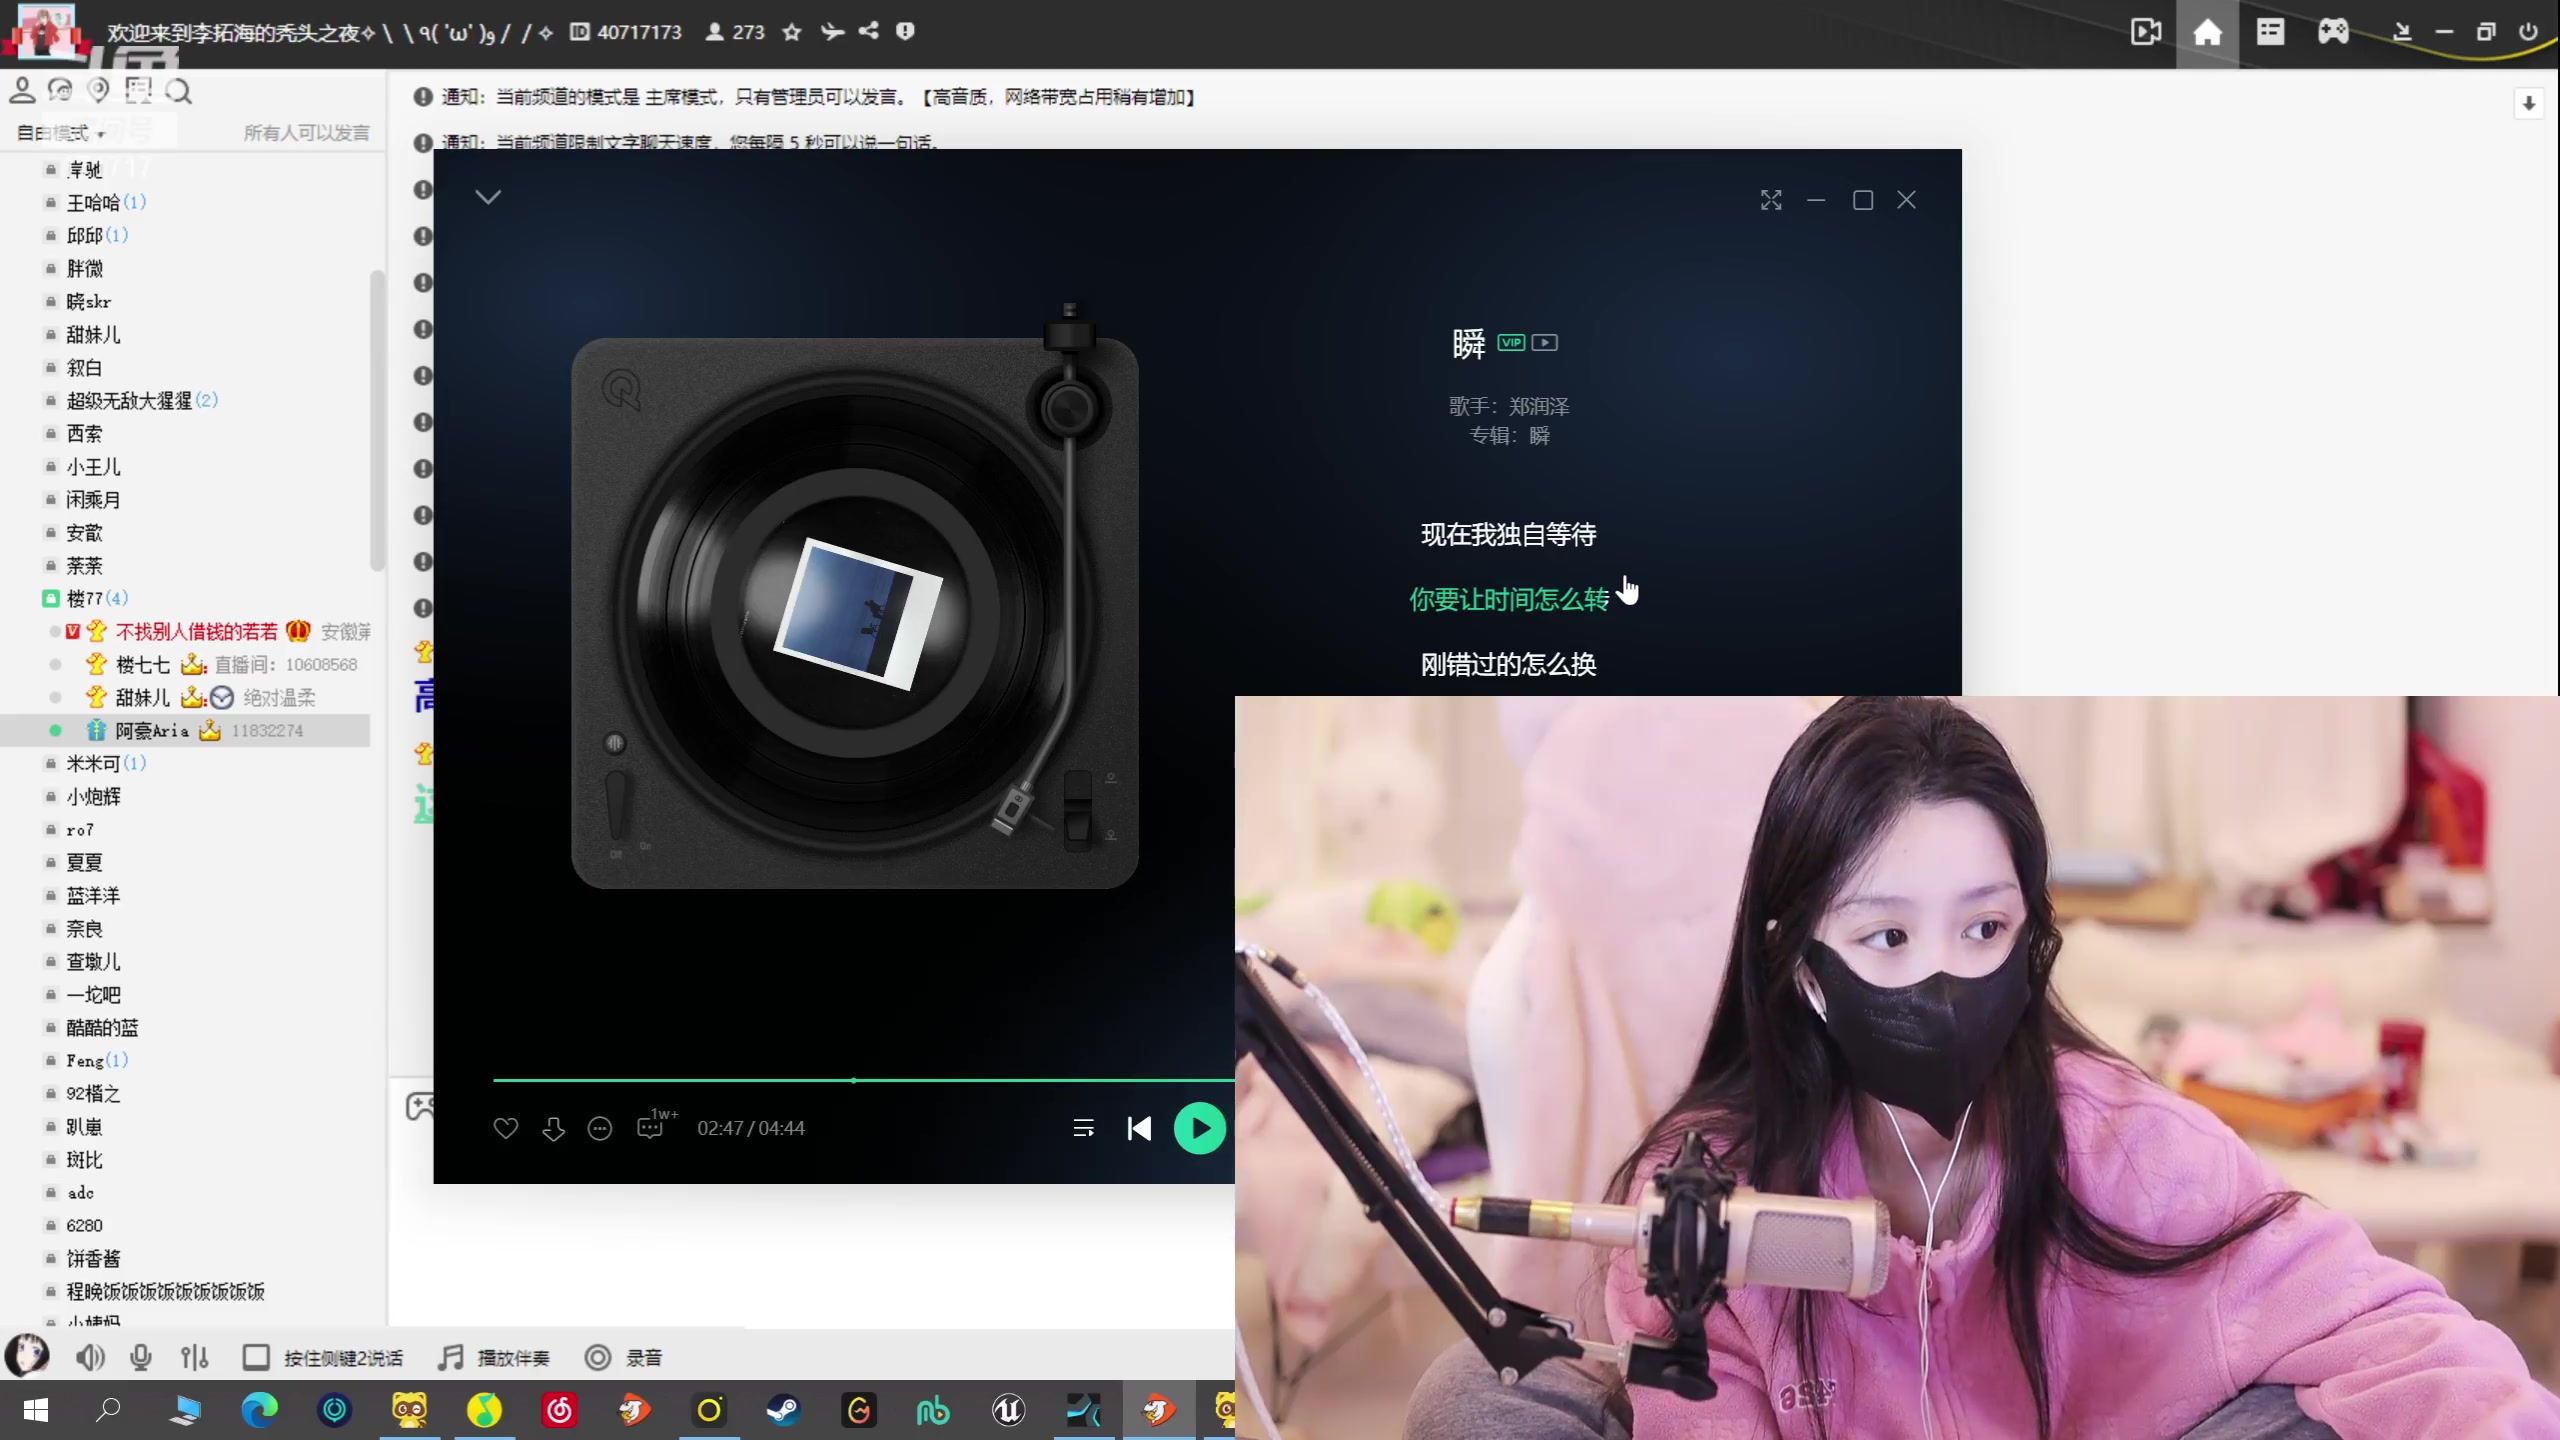The height and width of the screenshot is (1440, 2560).
Task: Open the song comments icon showing 1w+
Action: (652, 1126)
